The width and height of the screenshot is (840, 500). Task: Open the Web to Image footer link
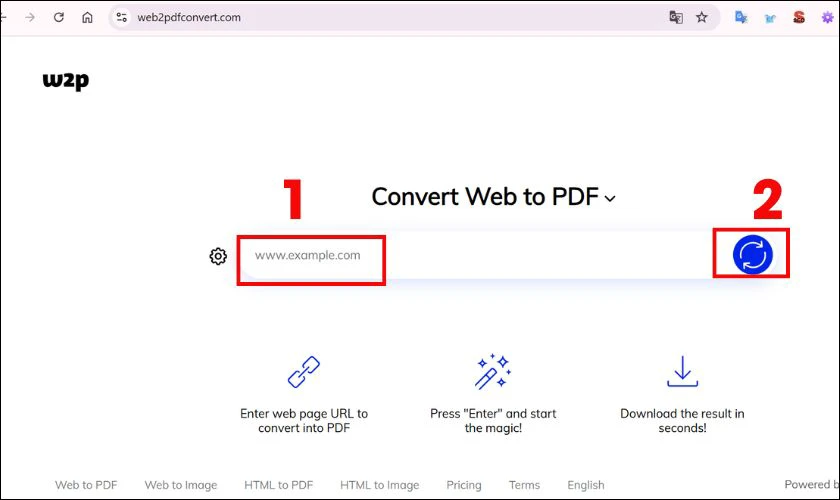tap(180, 485)
